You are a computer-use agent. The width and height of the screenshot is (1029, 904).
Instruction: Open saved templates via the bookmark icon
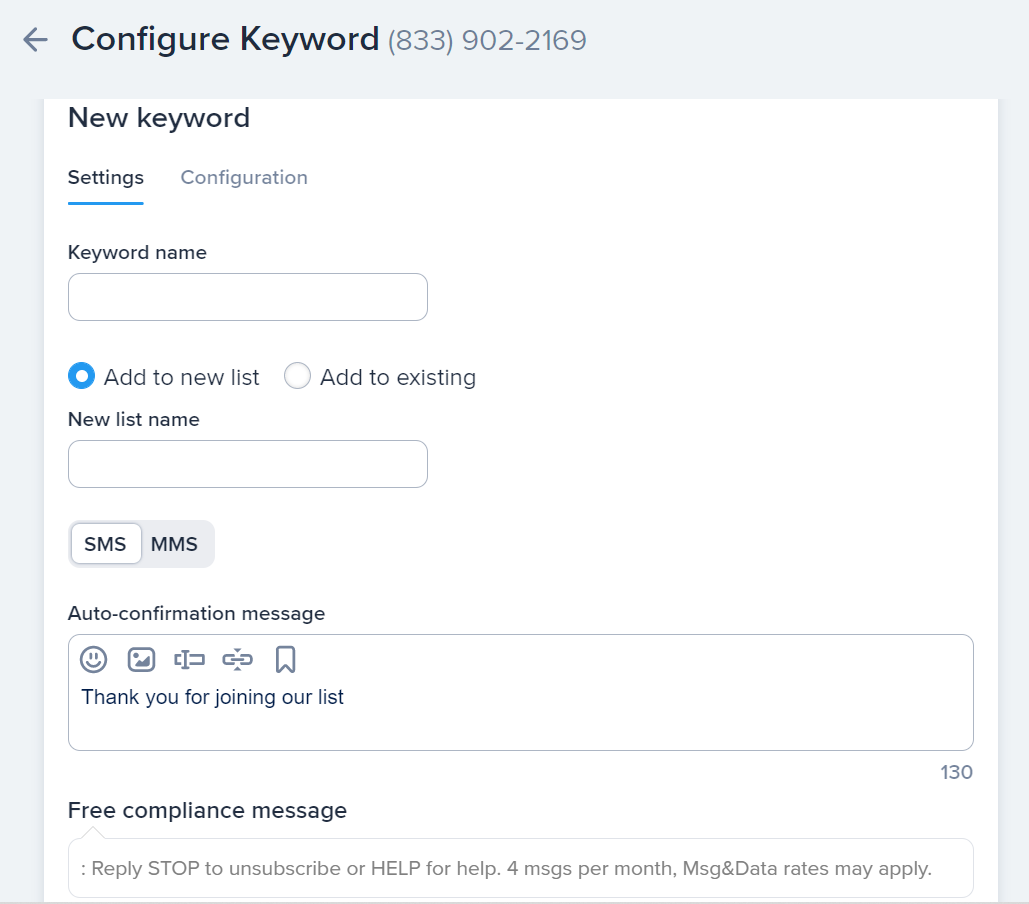[285, 659]
